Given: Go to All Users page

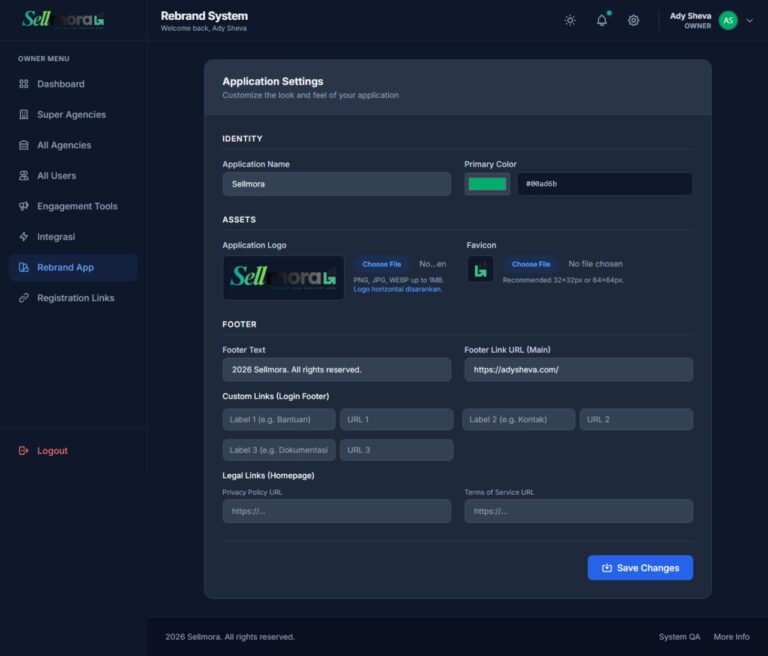Looking at the screenshot, I should (56, 176).
